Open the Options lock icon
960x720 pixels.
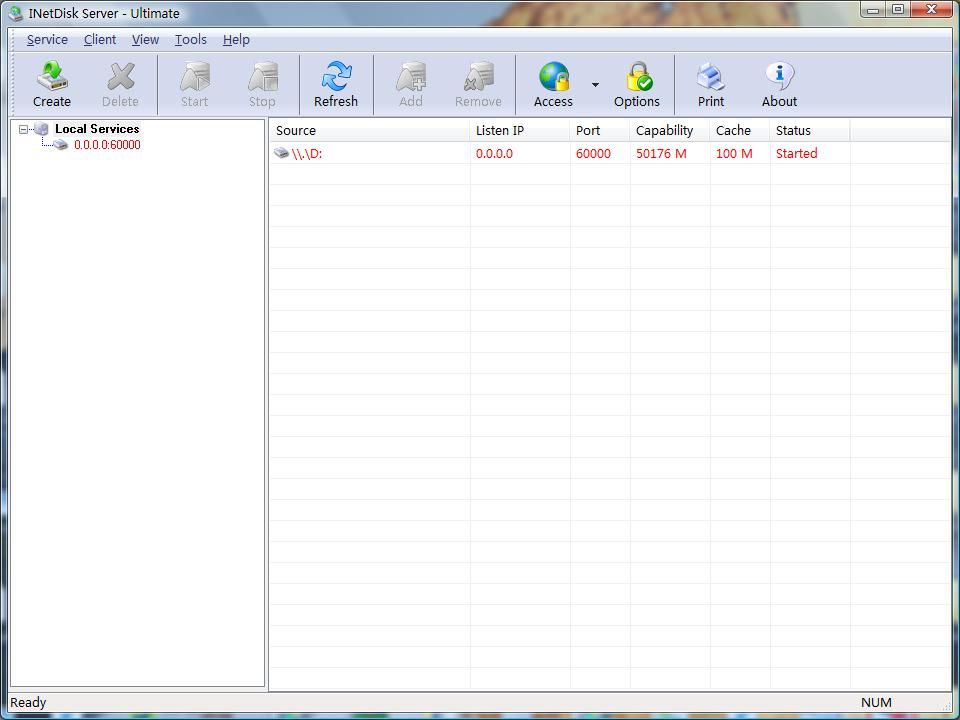pyautogui.click(x=637, y=78)
